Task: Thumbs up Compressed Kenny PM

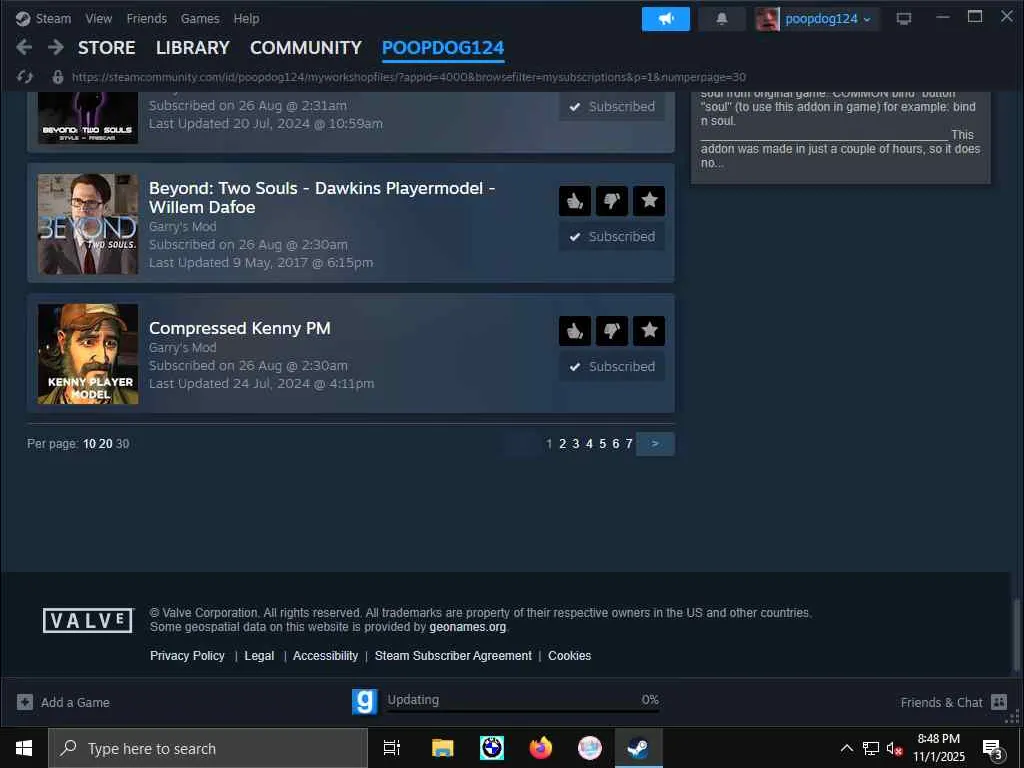Action: [x=575, y=330]
